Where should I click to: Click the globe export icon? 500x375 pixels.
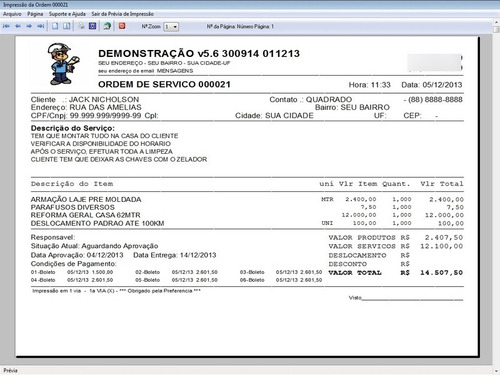[x=107, y=26]
